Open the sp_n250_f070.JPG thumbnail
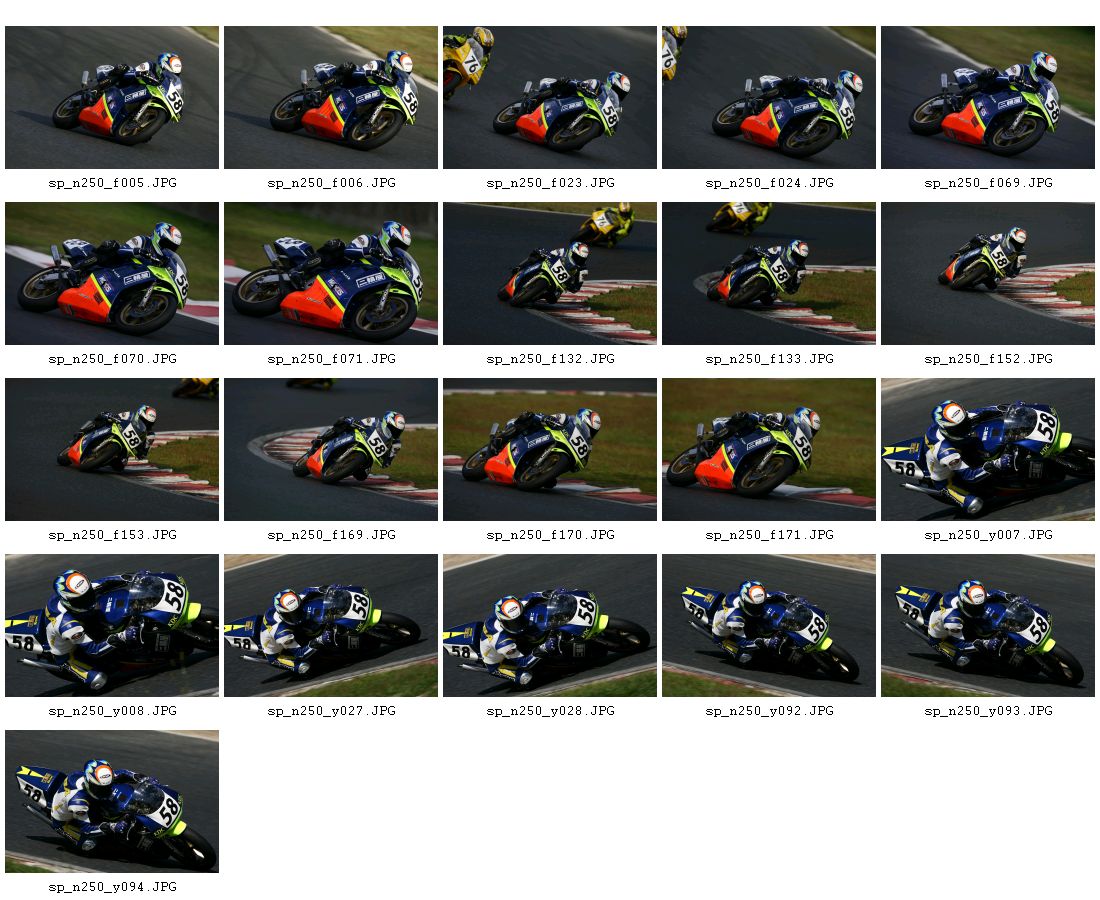The image size is (1100, 900). pos(112,274)
